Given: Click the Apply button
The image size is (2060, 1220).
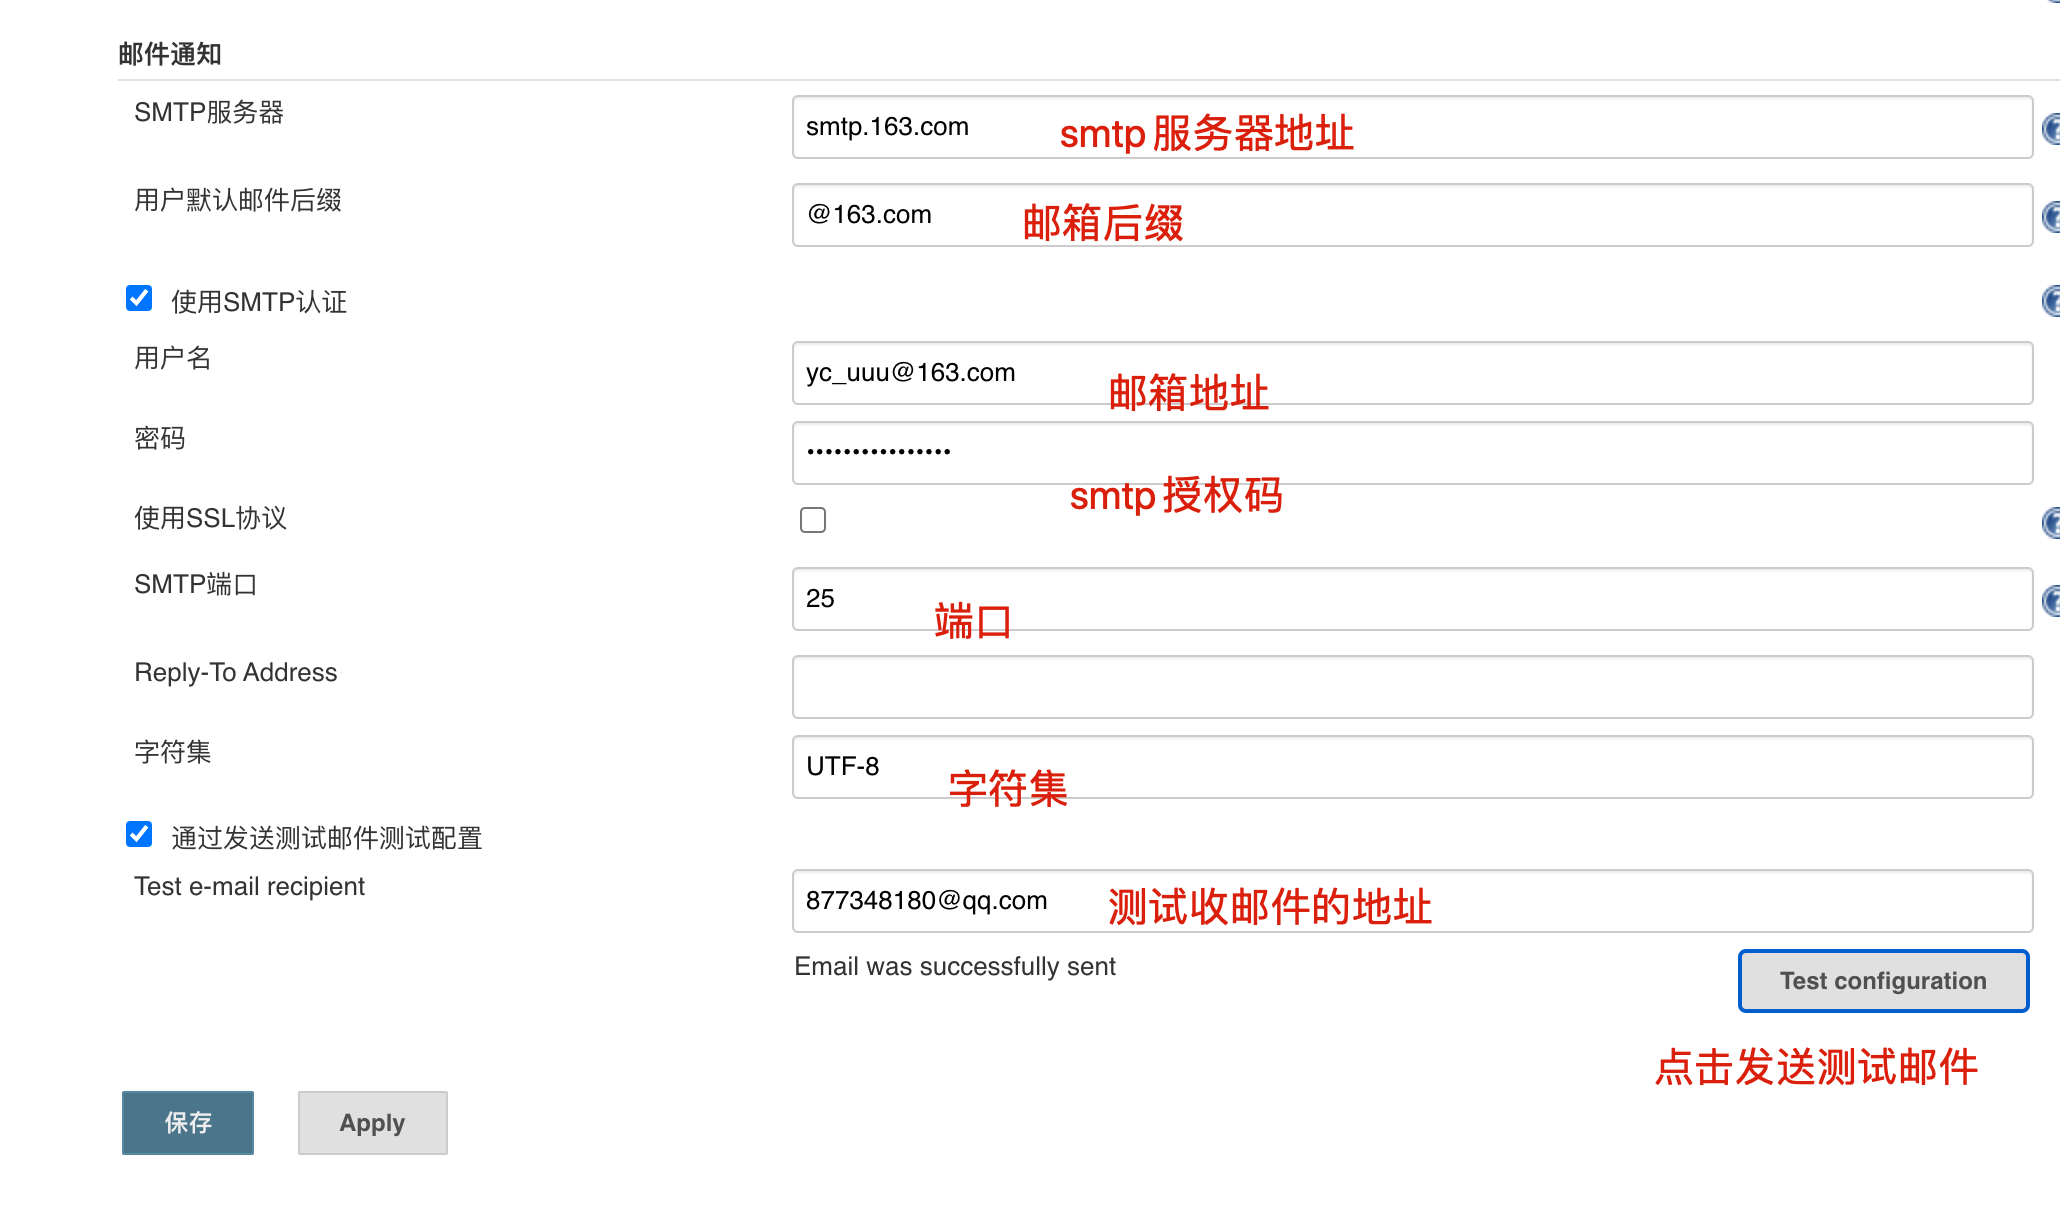Looking at the screenshot, I should point(372,1123).
